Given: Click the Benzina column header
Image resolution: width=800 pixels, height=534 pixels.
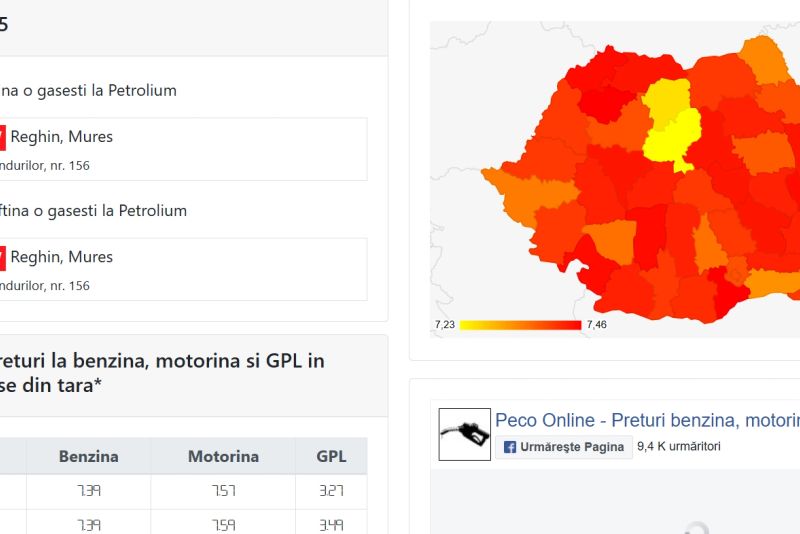Looking at the screenshot, I should coord(88,456).
